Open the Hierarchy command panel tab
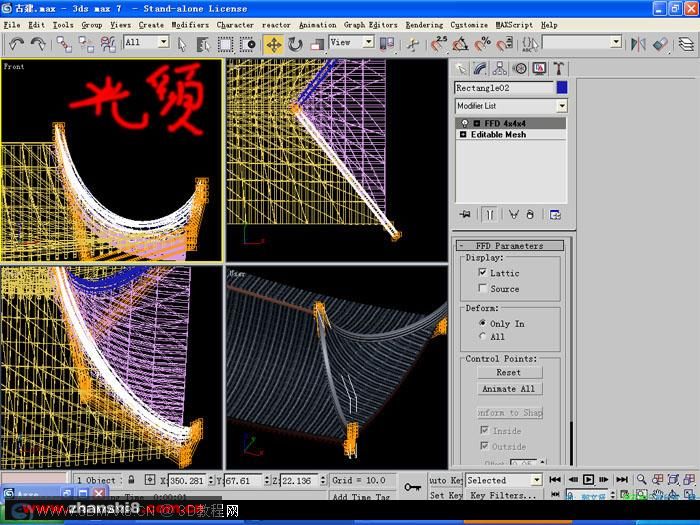Image resolution: width=700 pixels, height=525 pixels. coord(500,68)
